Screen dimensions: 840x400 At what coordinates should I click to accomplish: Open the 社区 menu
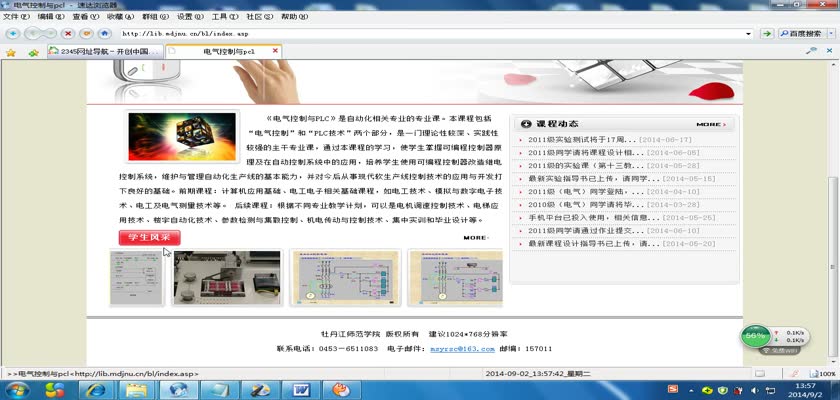pyautogui.click(x=259, y=17)
